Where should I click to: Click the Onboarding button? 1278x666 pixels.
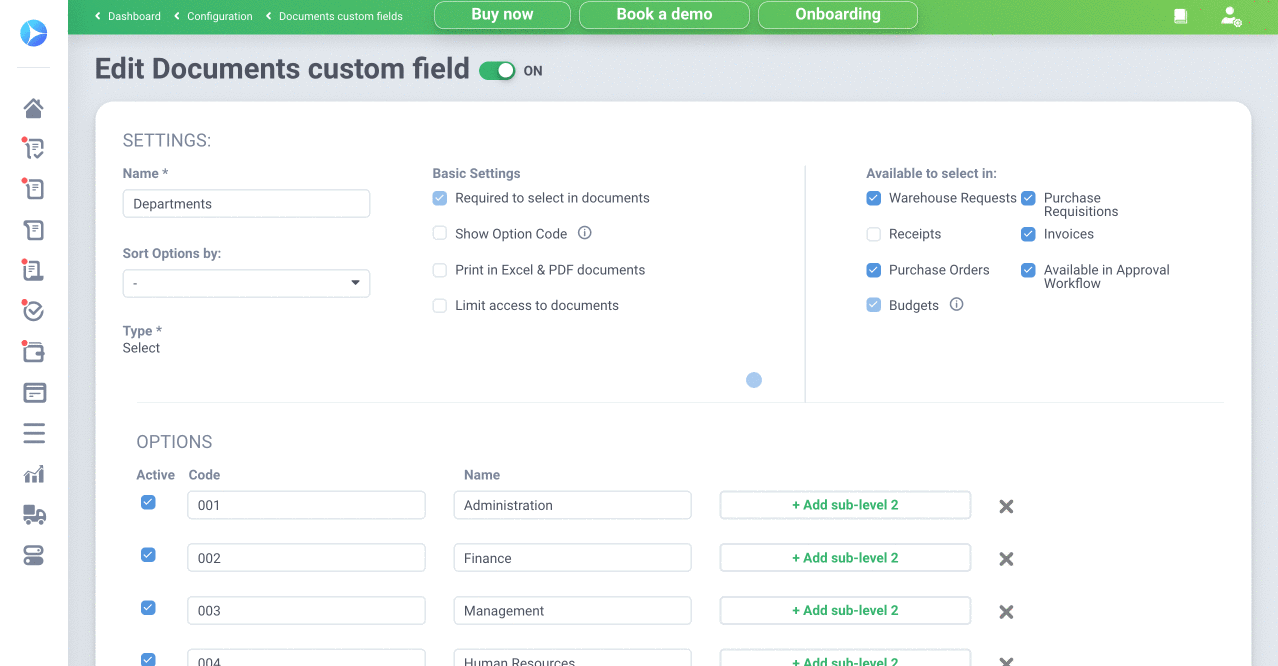[838, 15]
